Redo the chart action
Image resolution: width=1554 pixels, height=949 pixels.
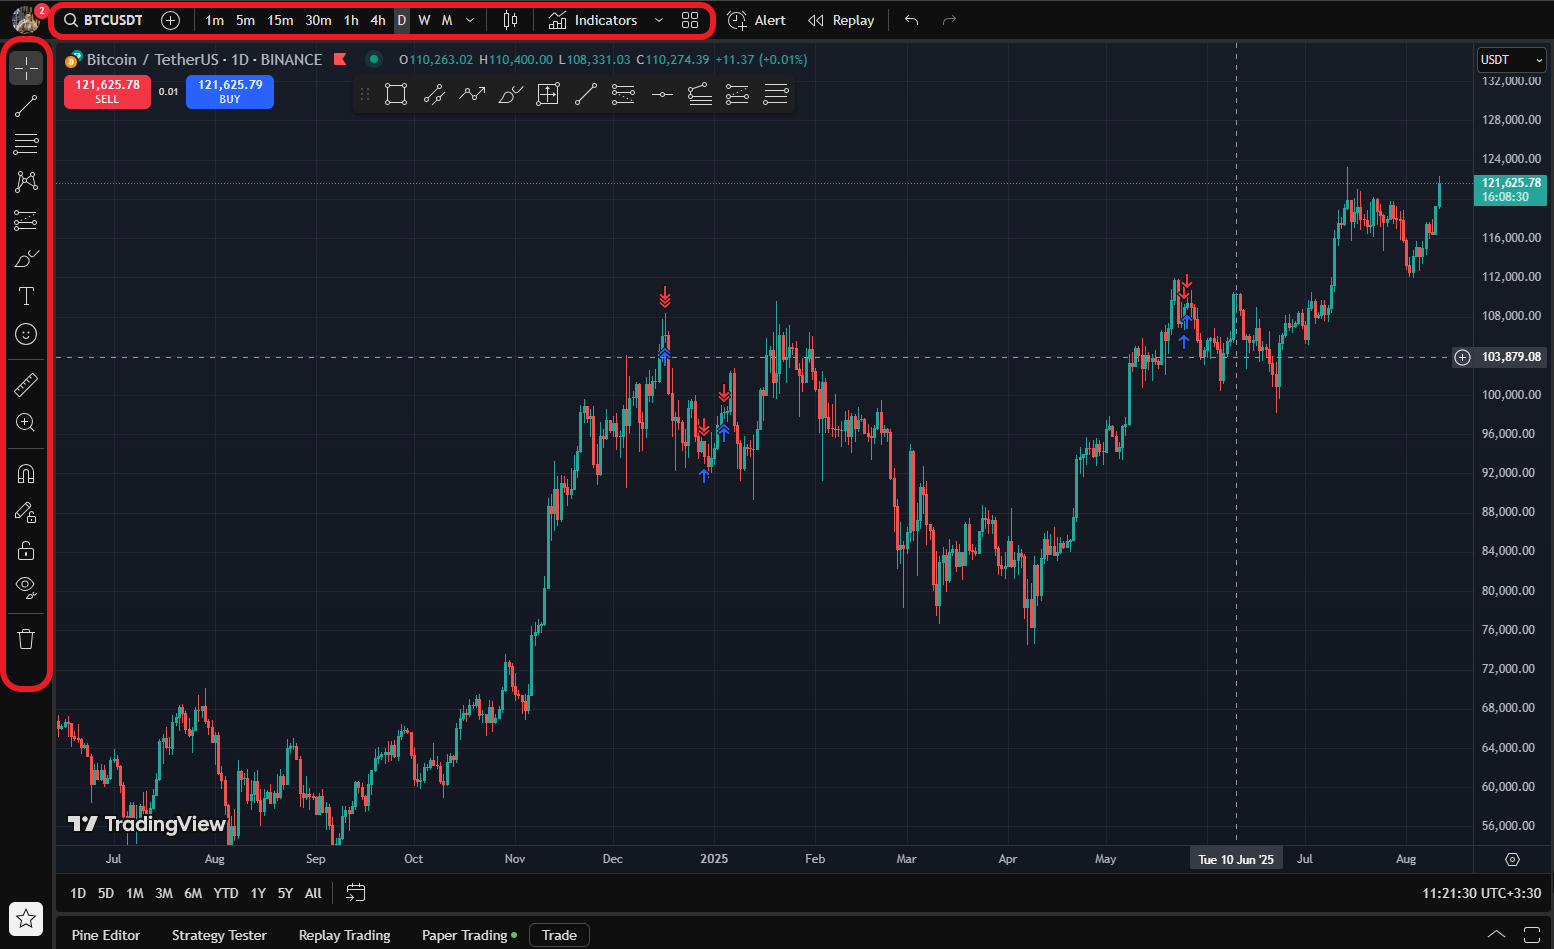click(949, 20)
